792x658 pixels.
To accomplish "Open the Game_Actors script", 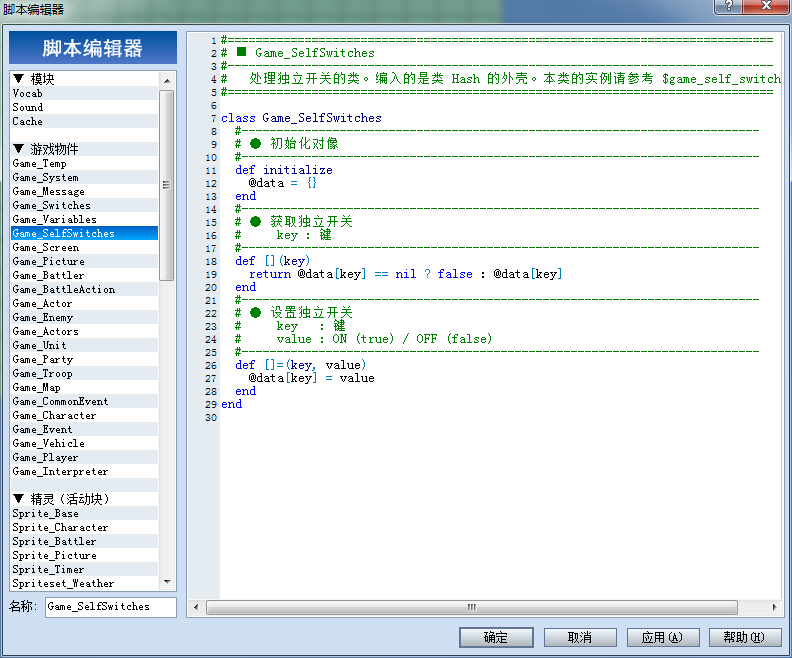I will tap(84, 331).
